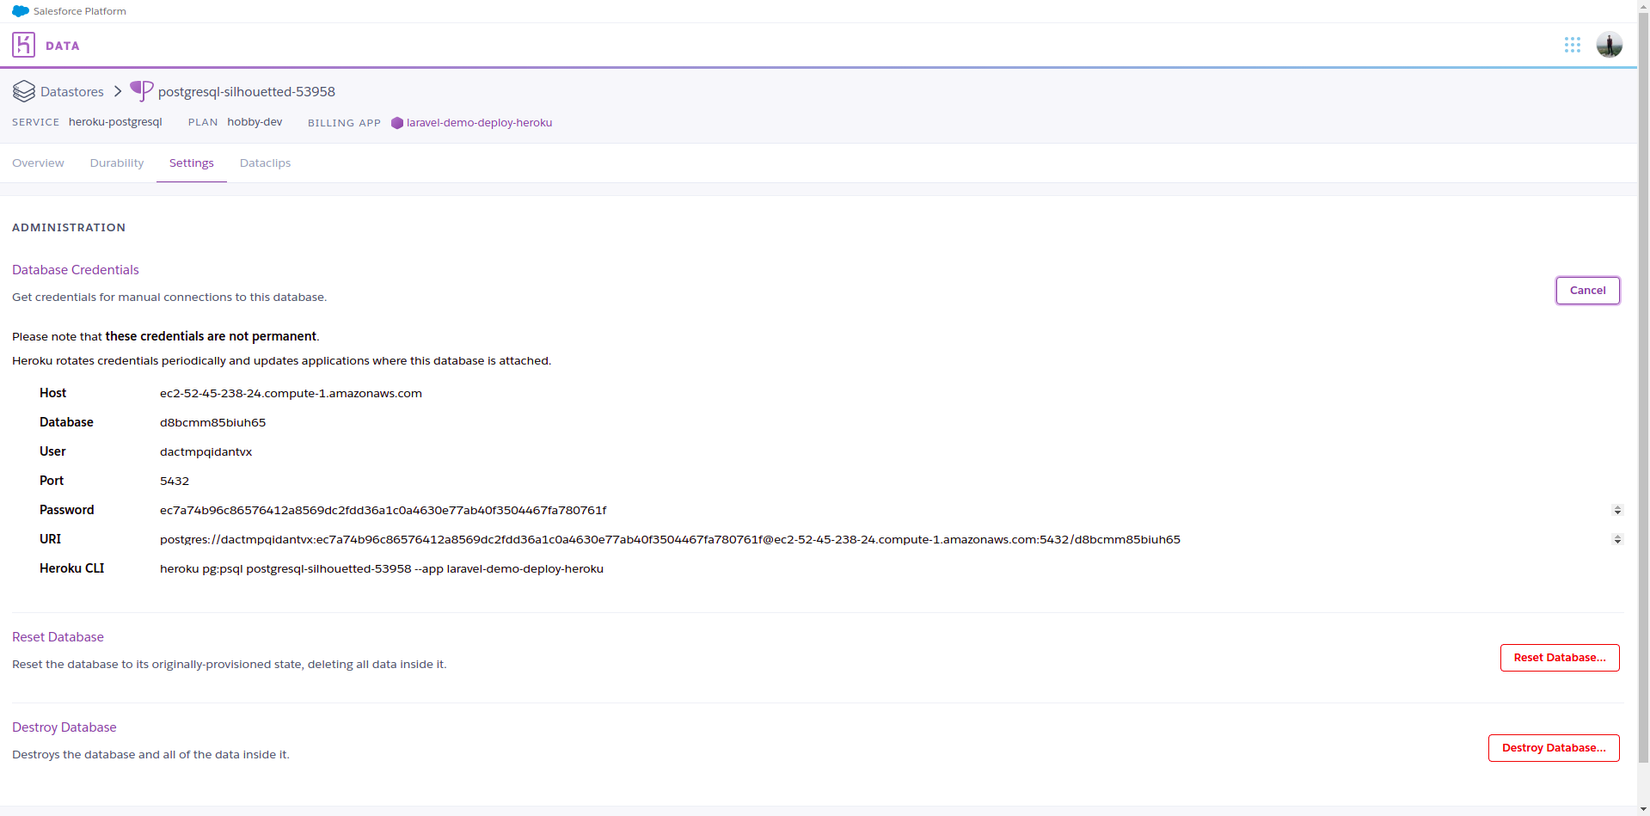Click the Password field resize stepper
Screen dimensions: 1650x816
1617,510
